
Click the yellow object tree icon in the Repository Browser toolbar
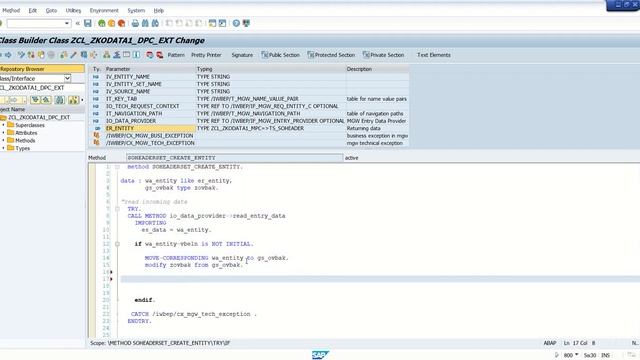click(x=73, y=100)
